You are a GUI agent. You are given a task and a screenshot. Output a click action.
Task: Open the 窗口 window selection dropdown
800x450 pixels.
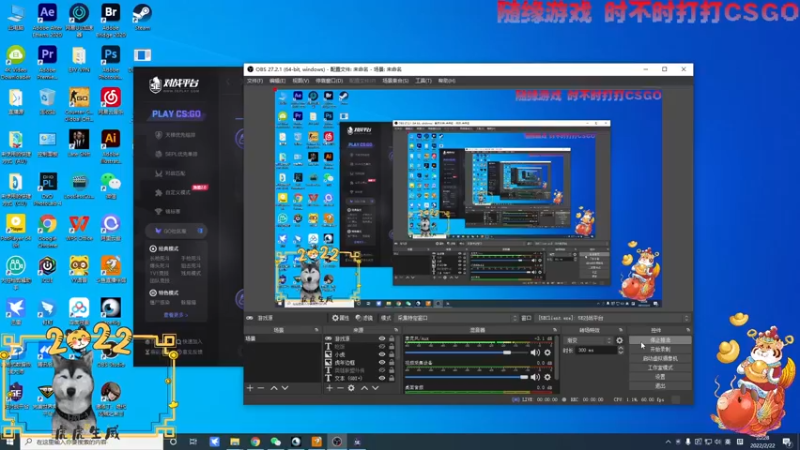pos(612,318)
